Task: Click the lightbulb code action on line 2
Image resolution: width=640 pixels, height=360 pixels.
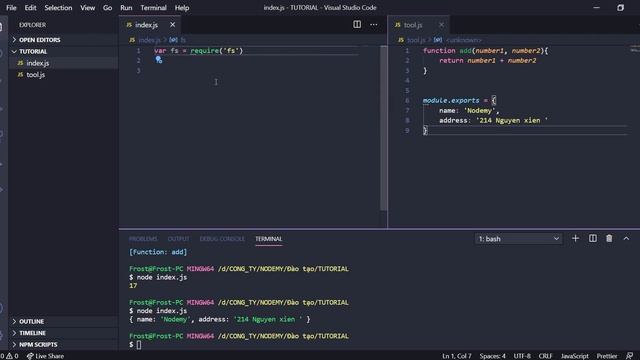Action: click(159, 60)
